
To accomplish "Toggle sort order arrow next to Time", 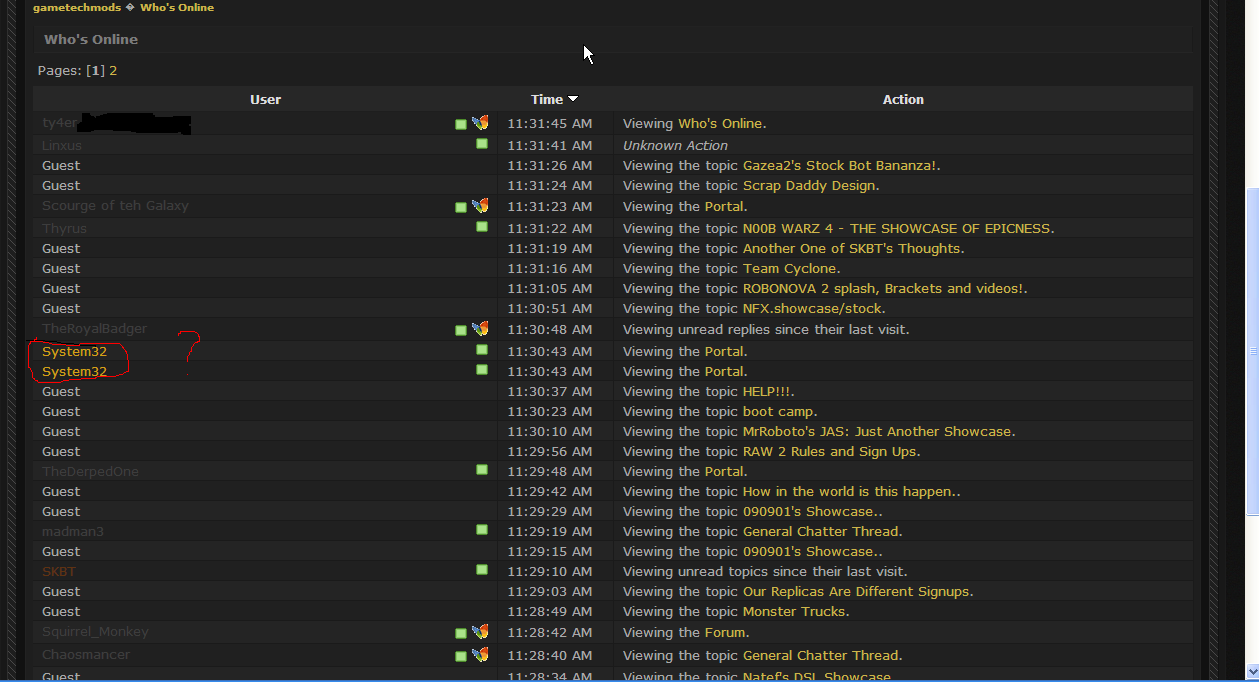I will [x=573, y=99].
